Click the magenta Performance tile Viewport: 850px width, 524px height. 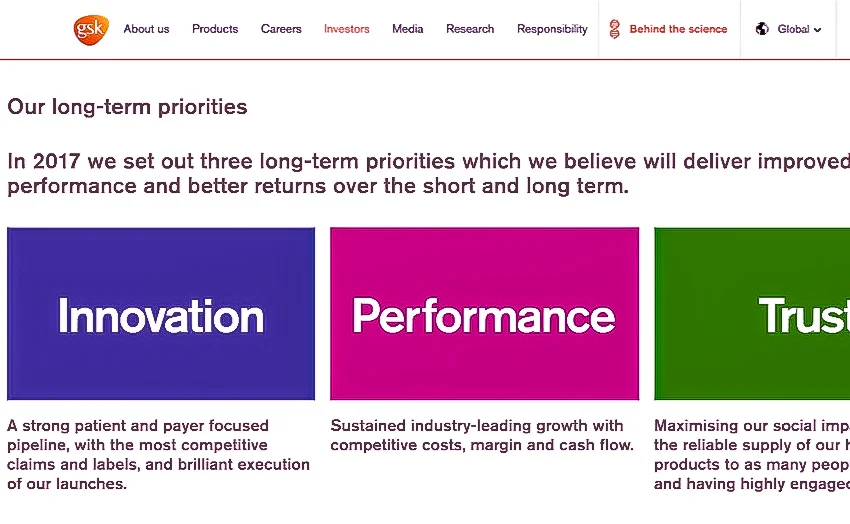(485, 314)
